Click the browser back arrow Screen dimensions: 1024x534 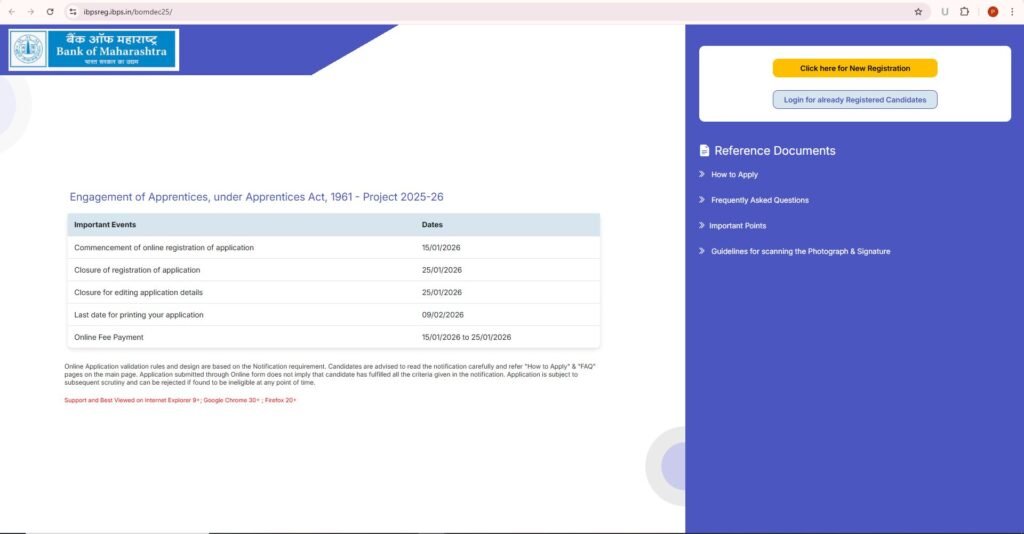click(x=11, y=11)
